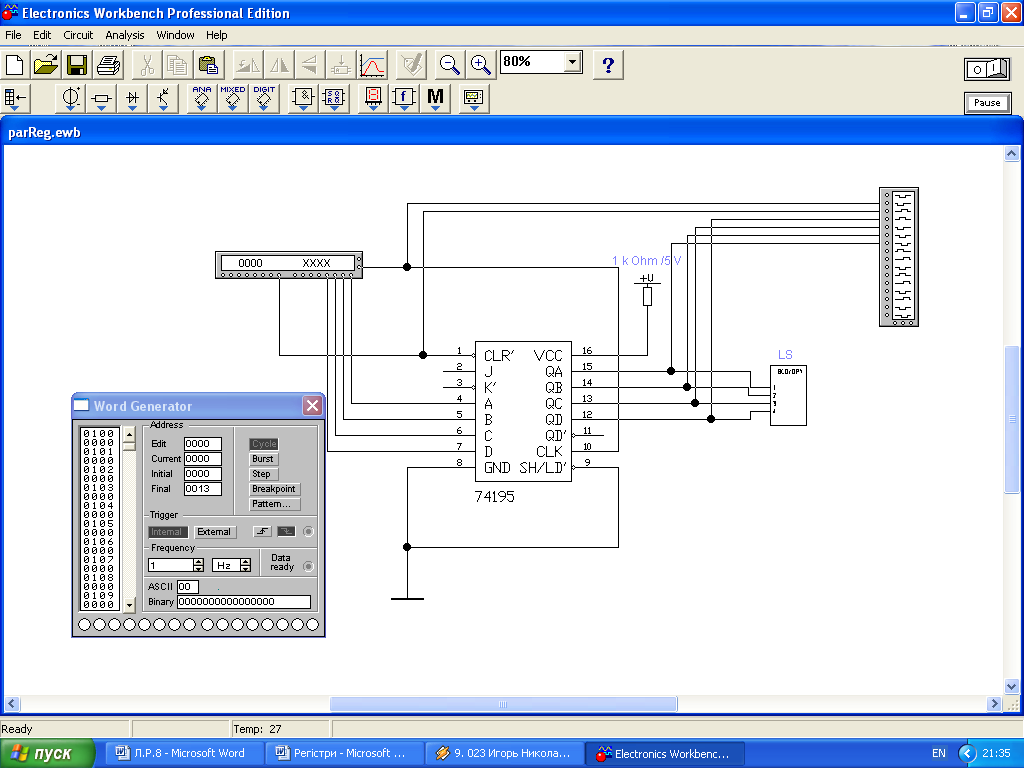The width and height of the screenshot is (1024, 768).
Task: Open the Pattern dialog
Action: point(272,504)
